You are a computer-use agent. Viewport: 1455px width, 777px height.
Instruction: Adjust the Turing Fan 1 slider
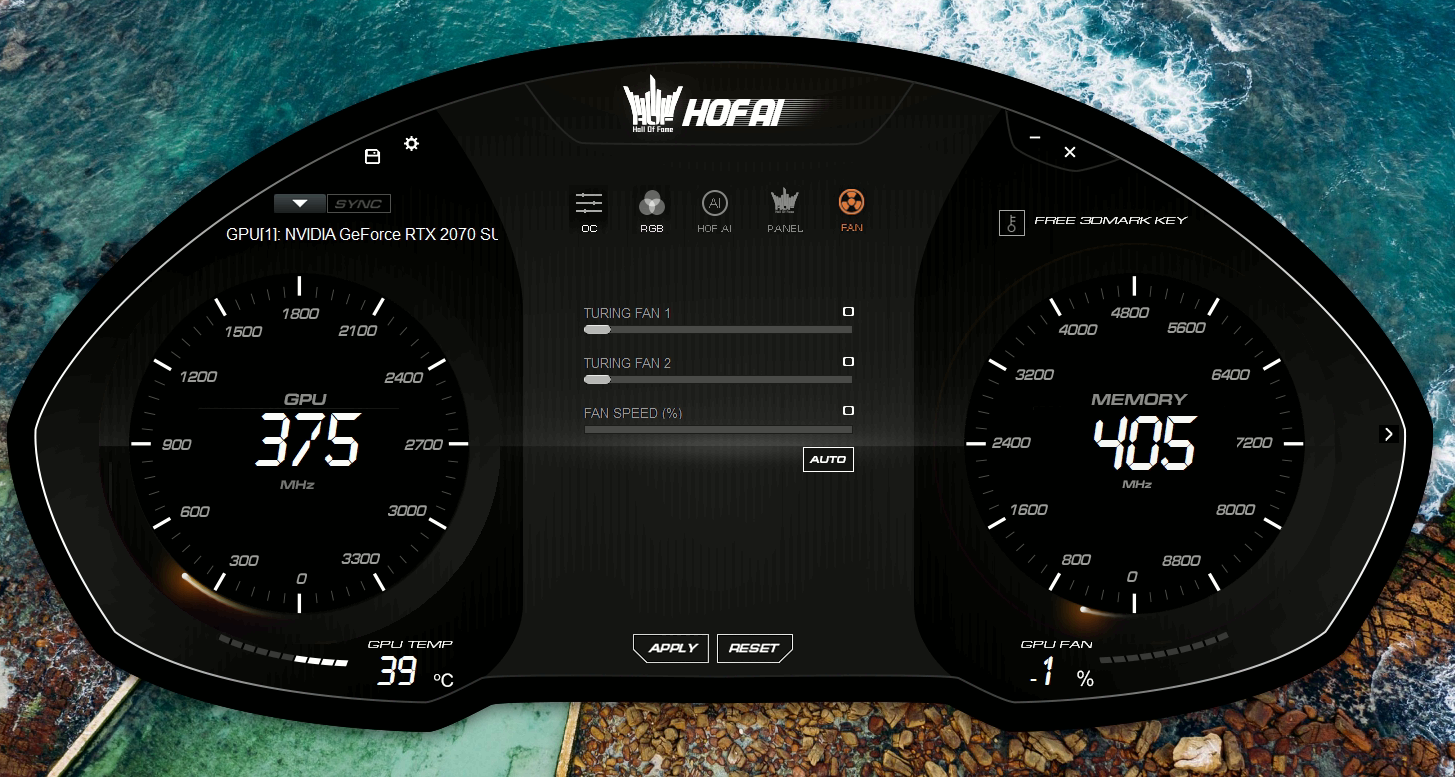click(718, 329)
